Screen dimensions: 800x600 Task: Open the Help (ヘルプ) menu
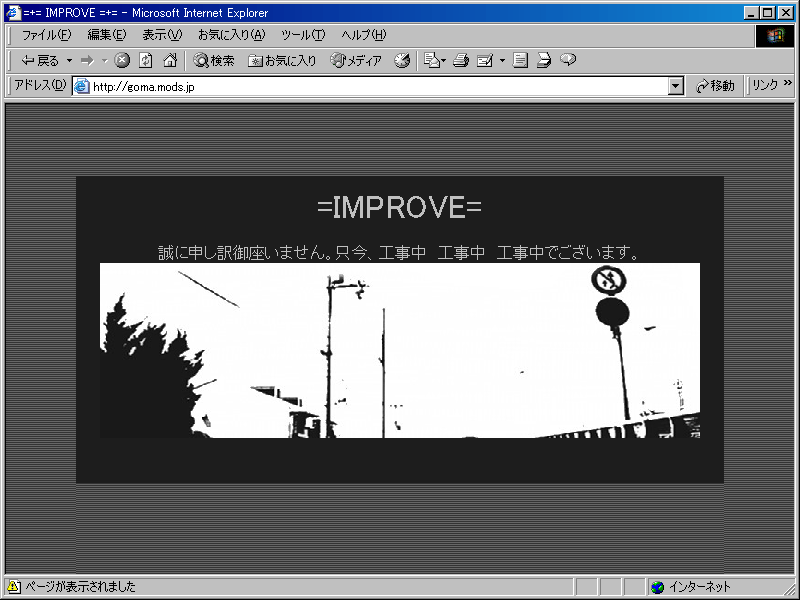(363, 35)
